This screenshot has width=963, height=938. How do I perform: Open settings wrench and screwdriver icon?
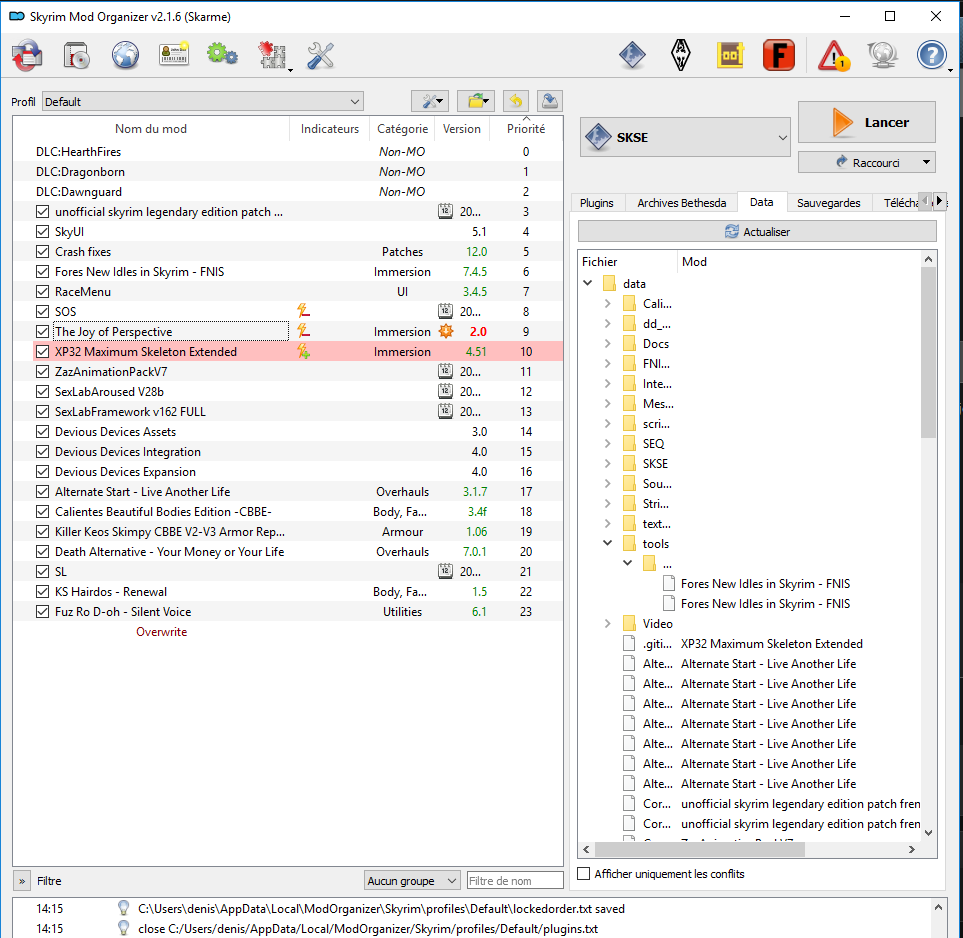[321, 56]
